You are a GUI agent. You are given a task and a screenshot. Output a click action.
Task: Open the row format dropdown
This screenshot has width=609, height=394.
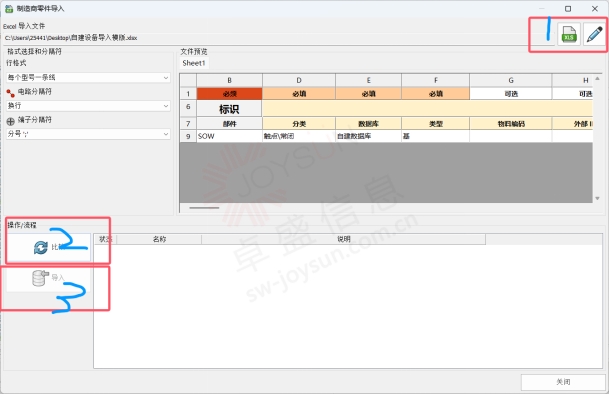tap(88, 78)
